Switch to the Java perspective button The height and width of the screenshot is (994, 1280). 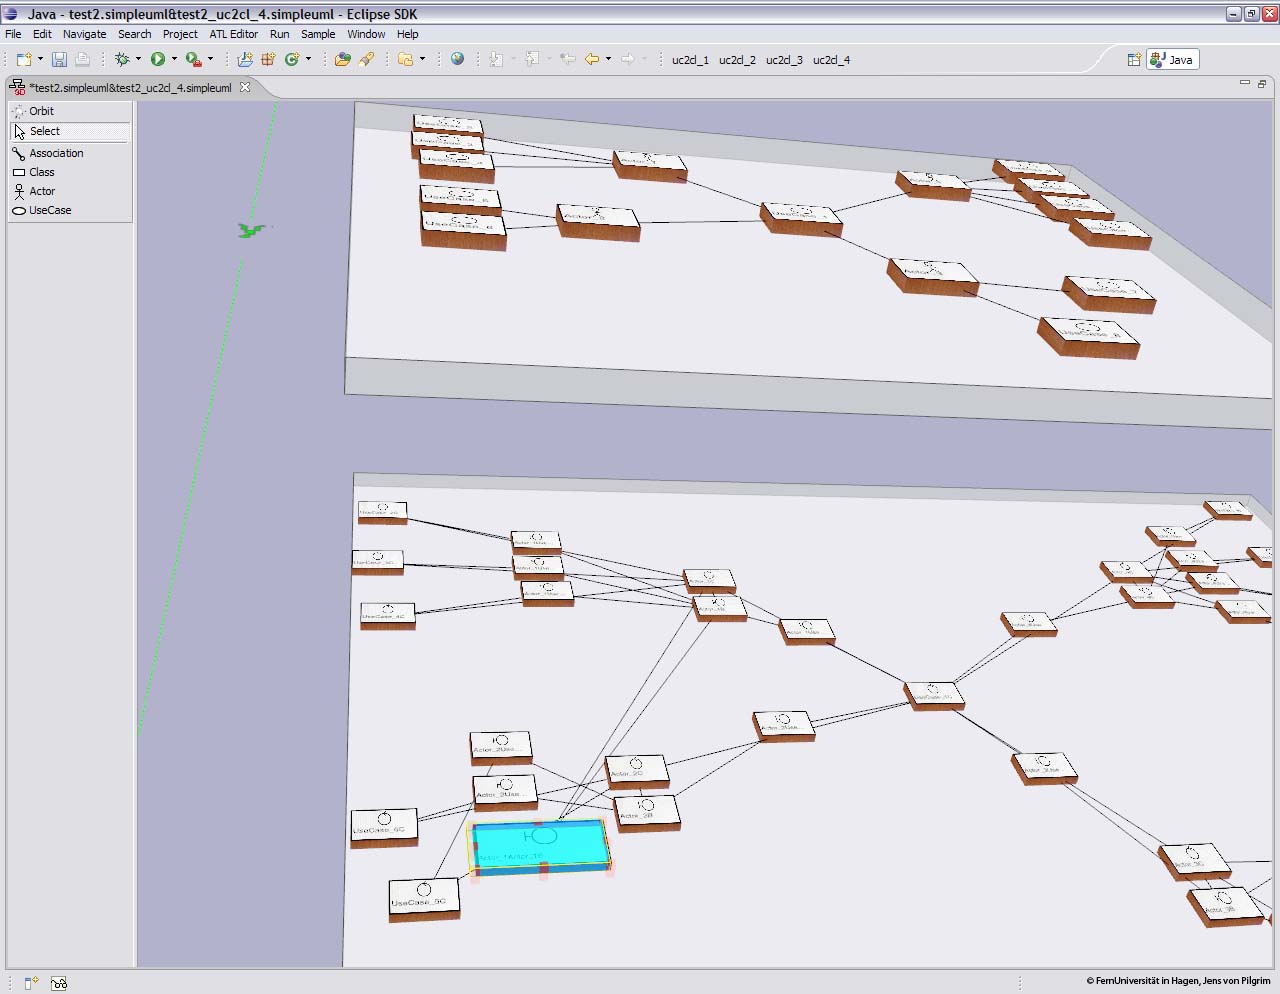point(1173,60)
